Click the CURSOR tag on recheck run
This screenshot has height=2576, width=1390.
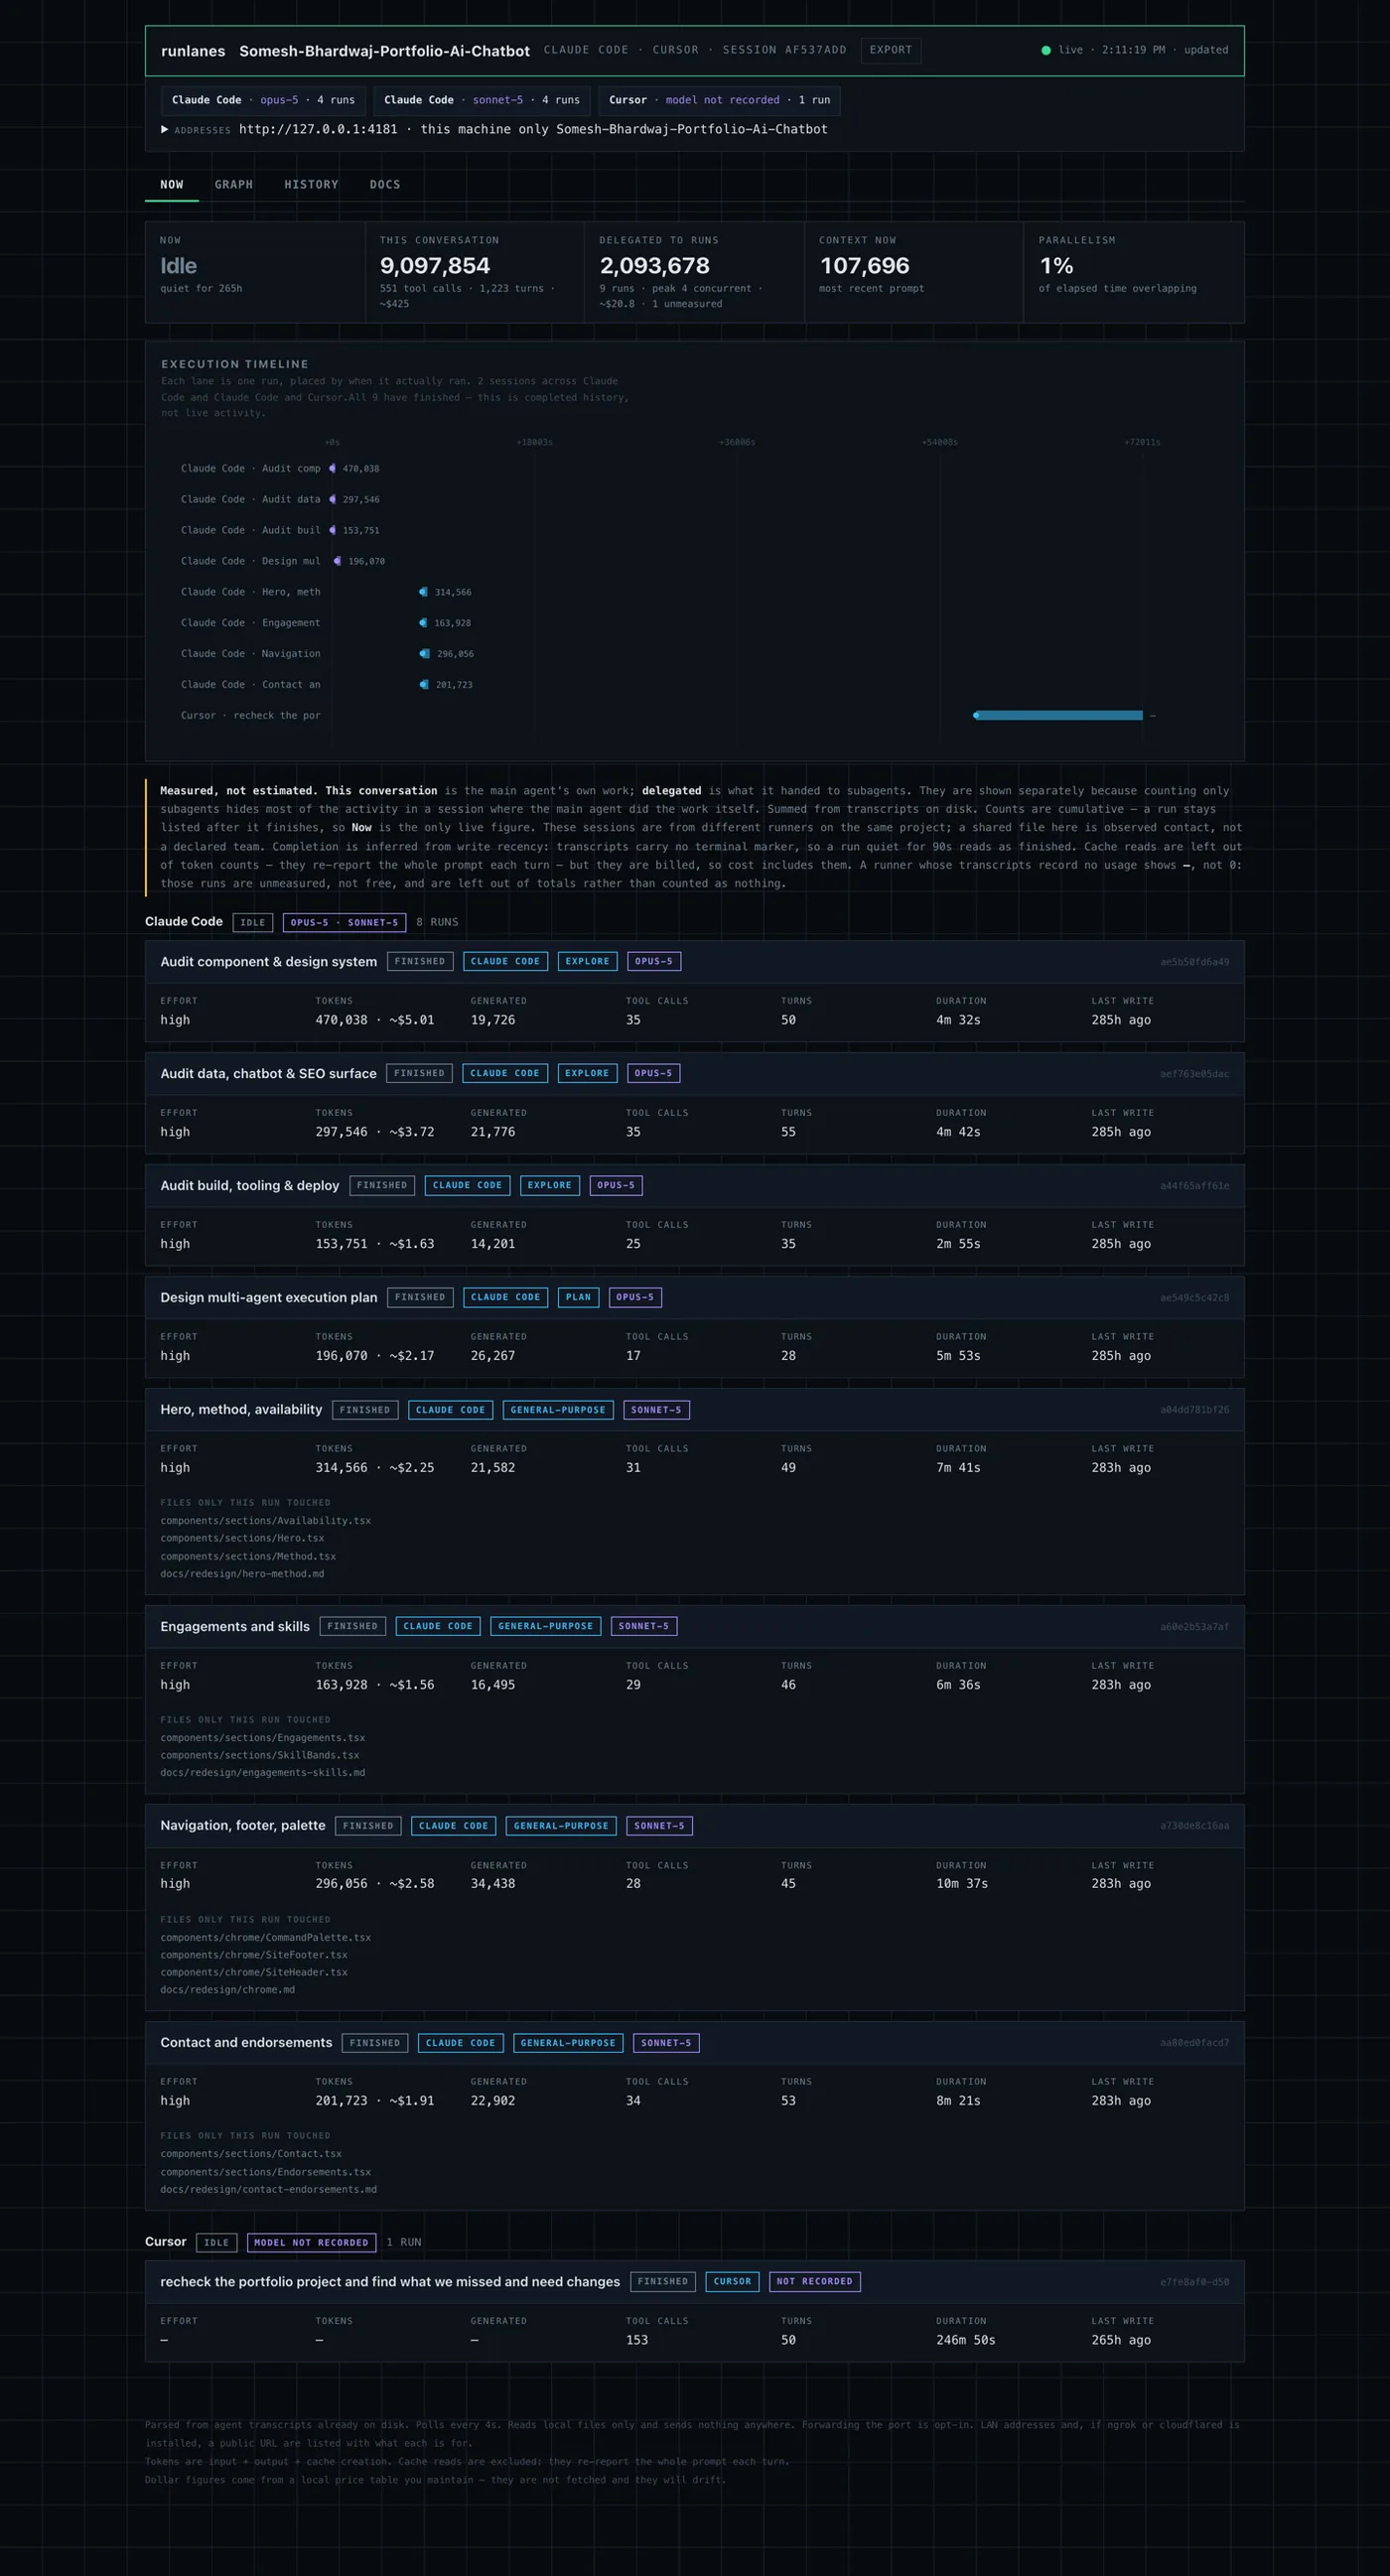(732, 2282)
